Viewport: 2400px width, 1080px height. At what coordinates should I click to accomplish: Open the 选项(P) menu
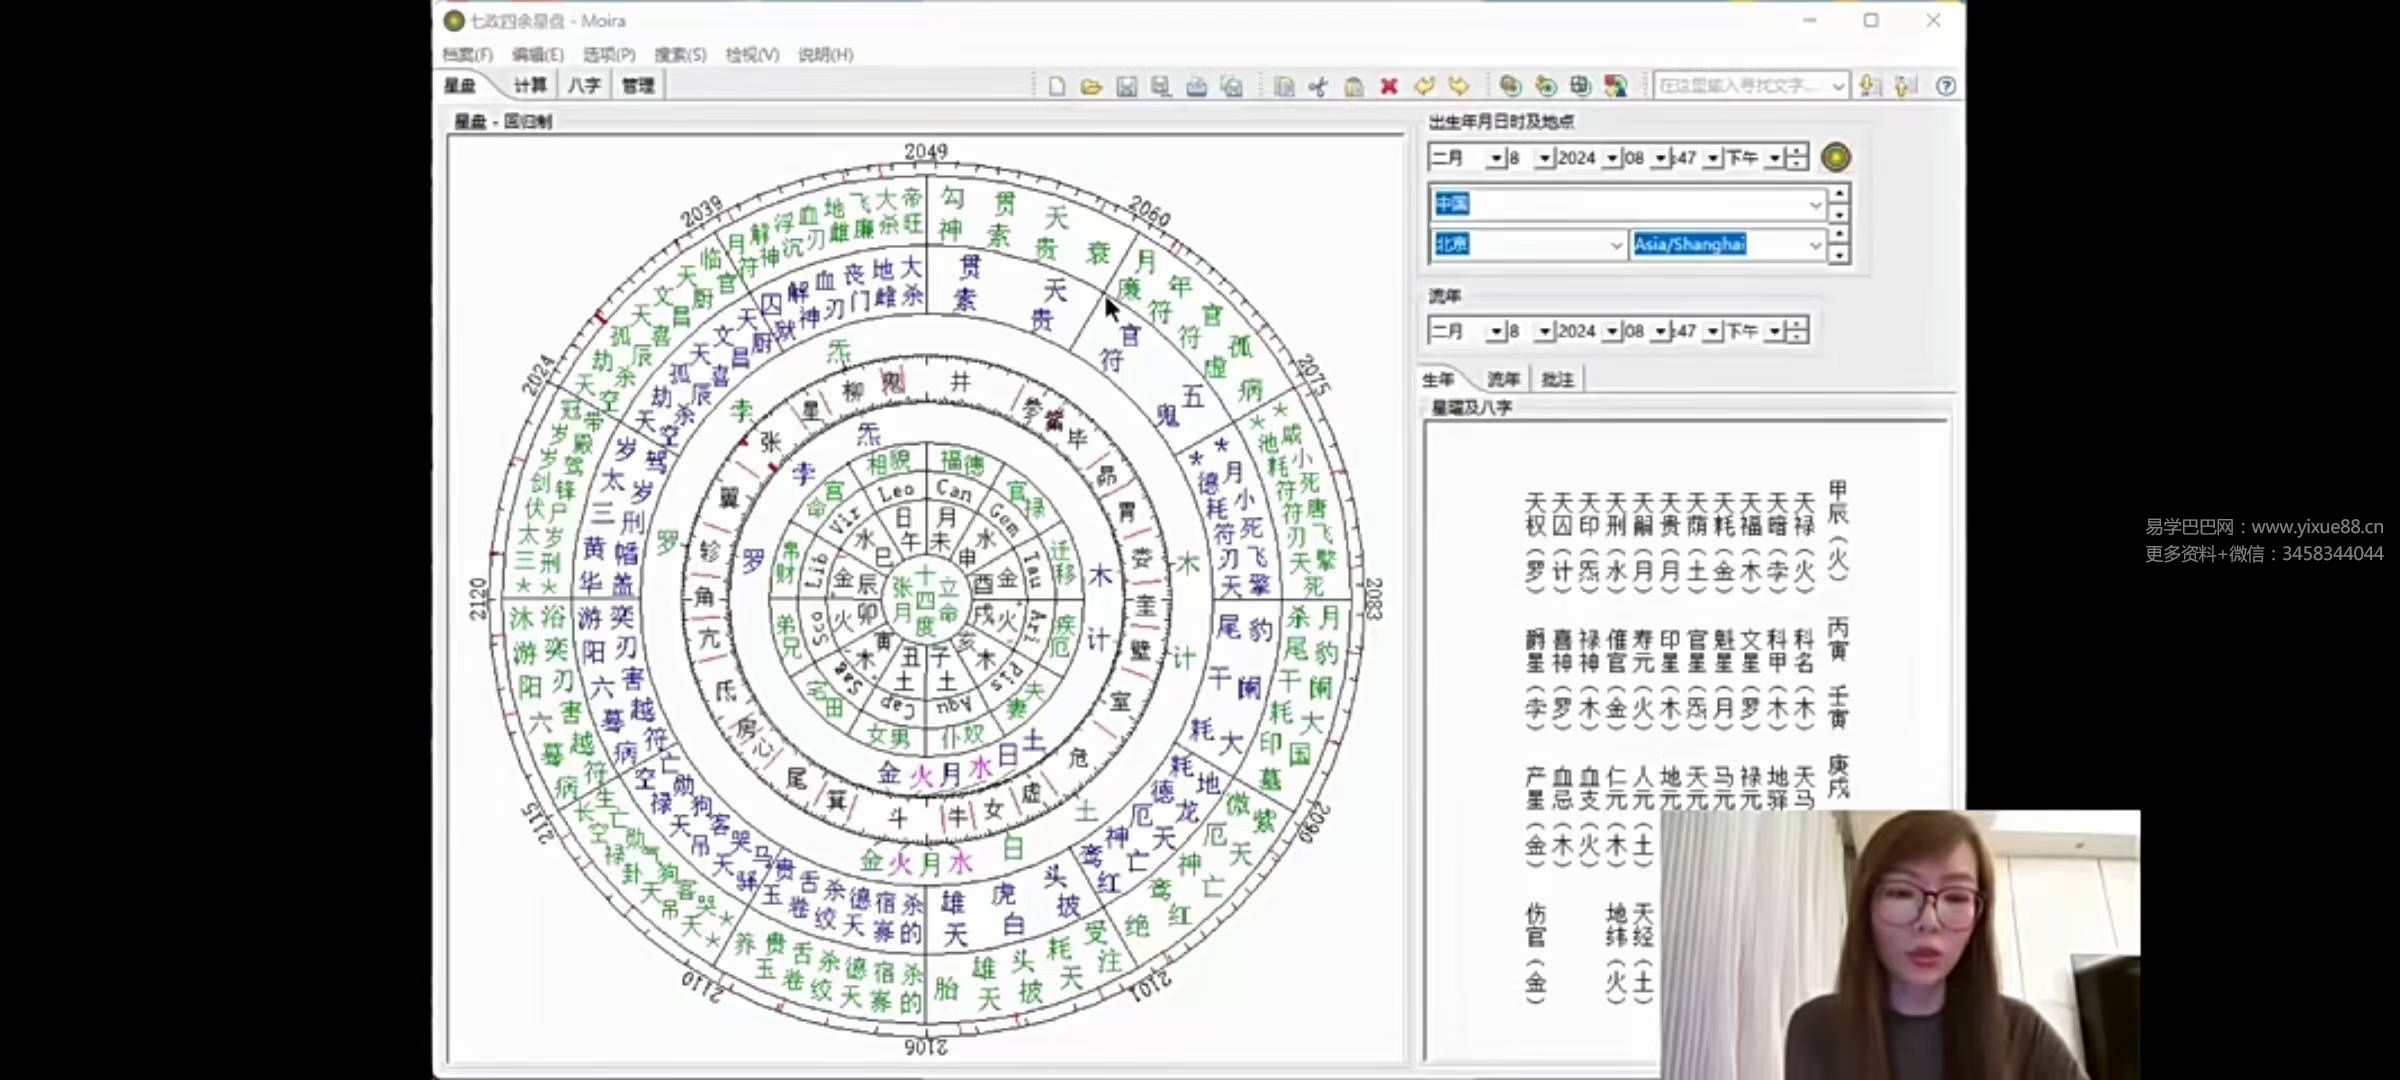click(608, 54)
